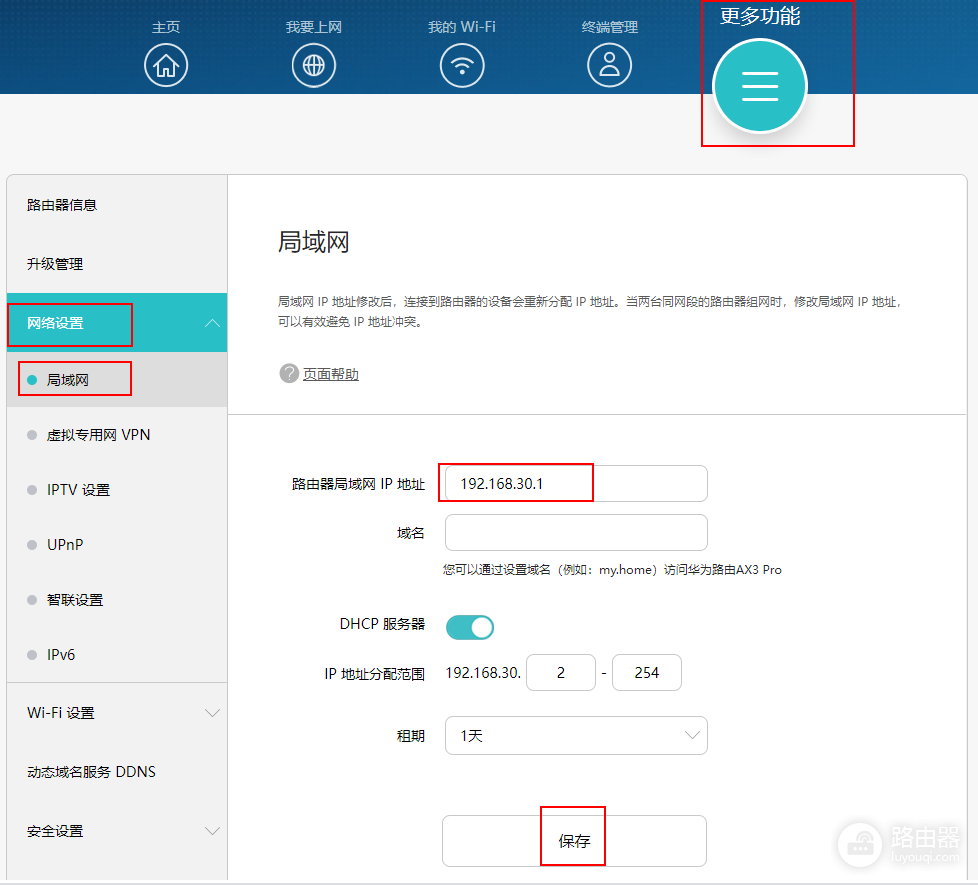Screen dimensions: 978x885
Task: Click the IP range end field 254
Action: coord(647,672)
